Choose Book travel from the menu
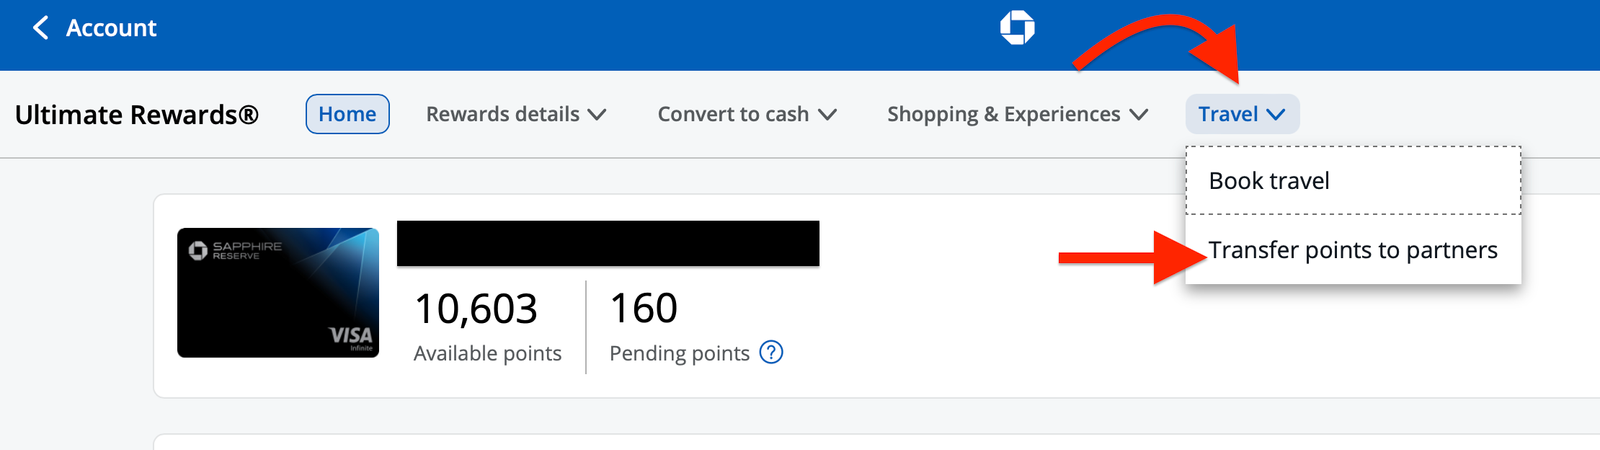The height and width of the screenshot is (450, 1600). pos(1269,181)
